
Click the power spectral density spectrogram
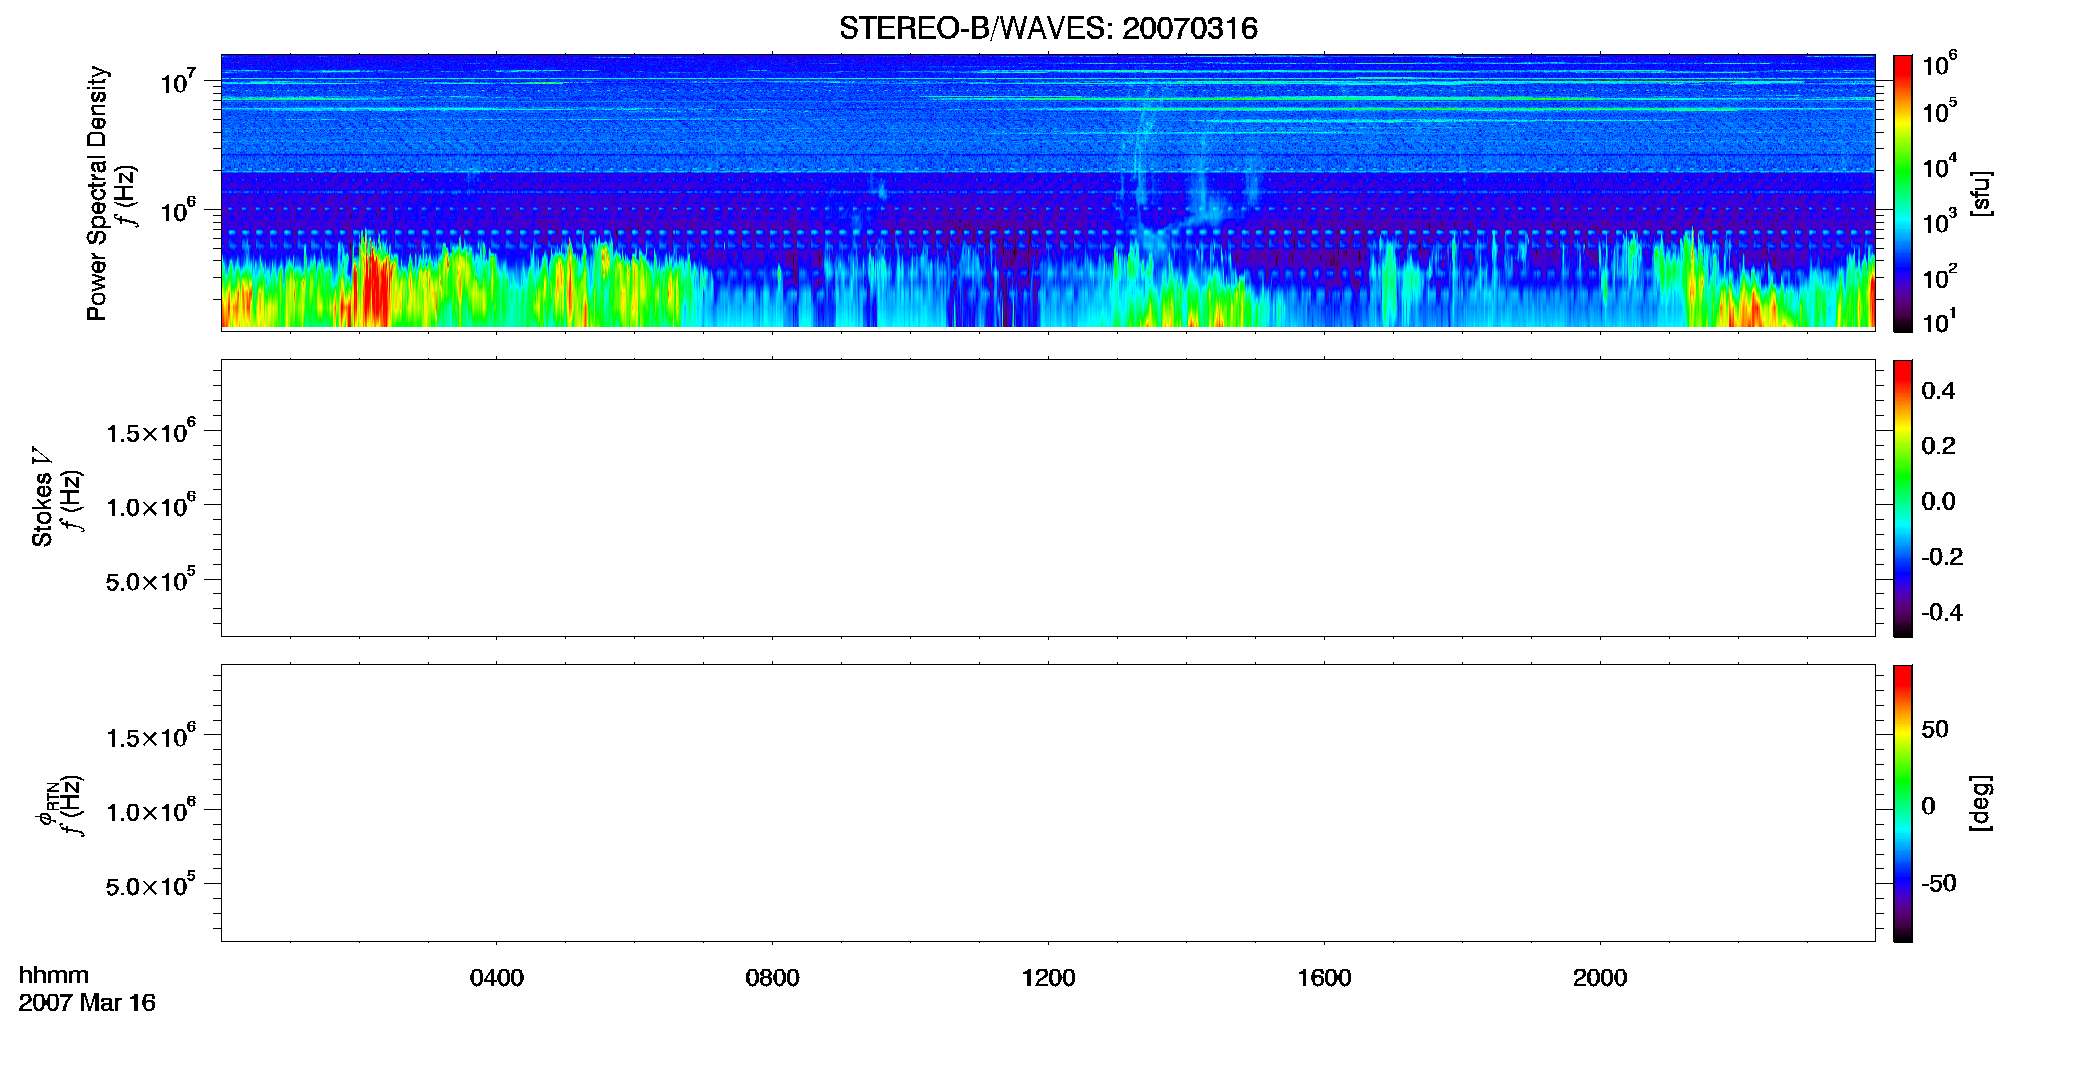(x=1048, y=191)
